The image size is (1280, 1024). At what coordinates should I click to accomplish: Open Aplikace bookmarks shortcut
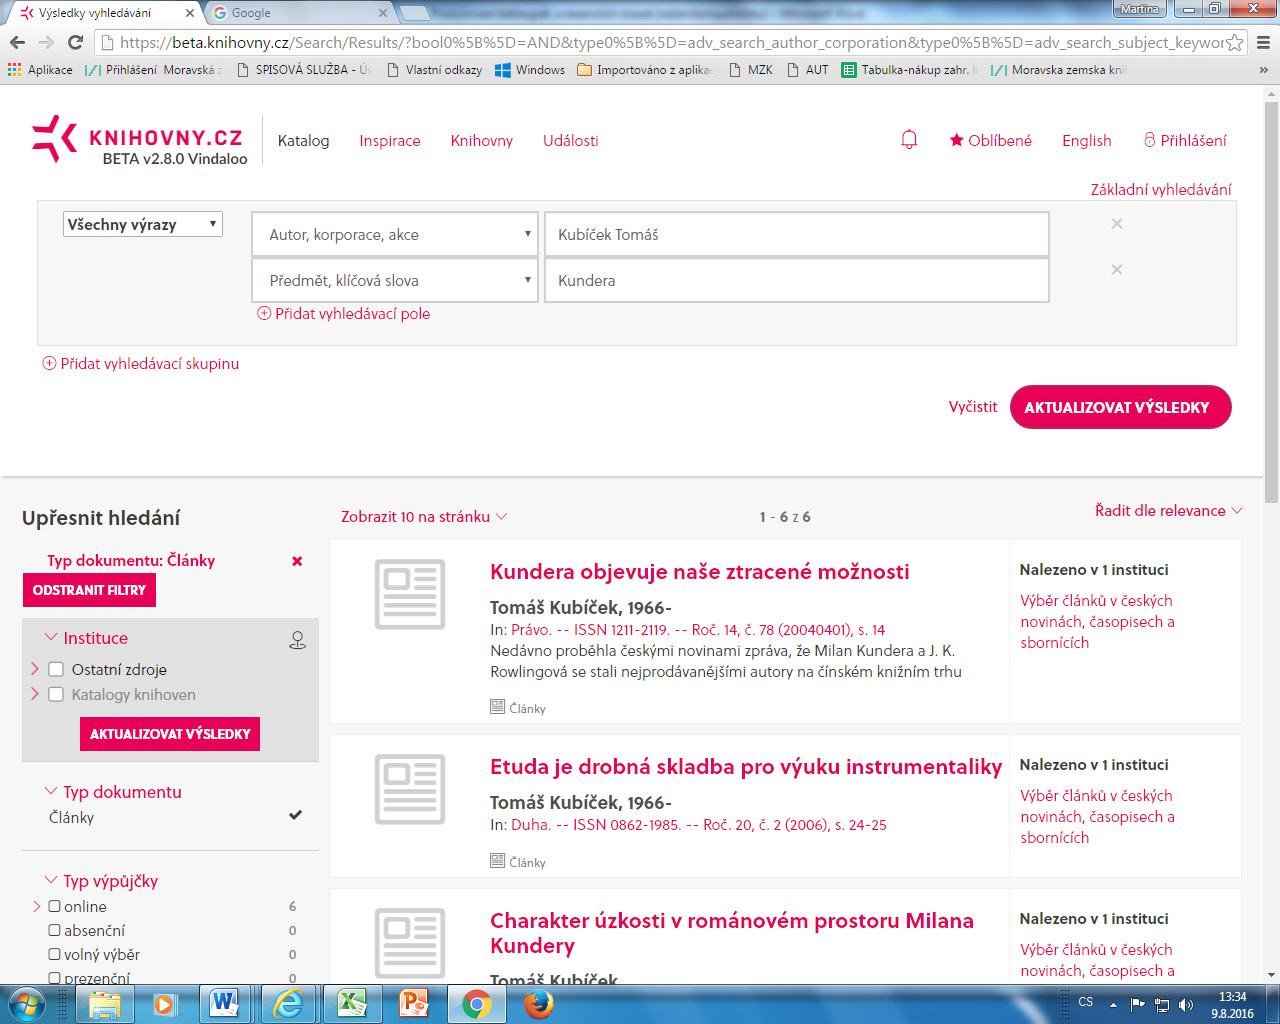click(x=40, y=70)
